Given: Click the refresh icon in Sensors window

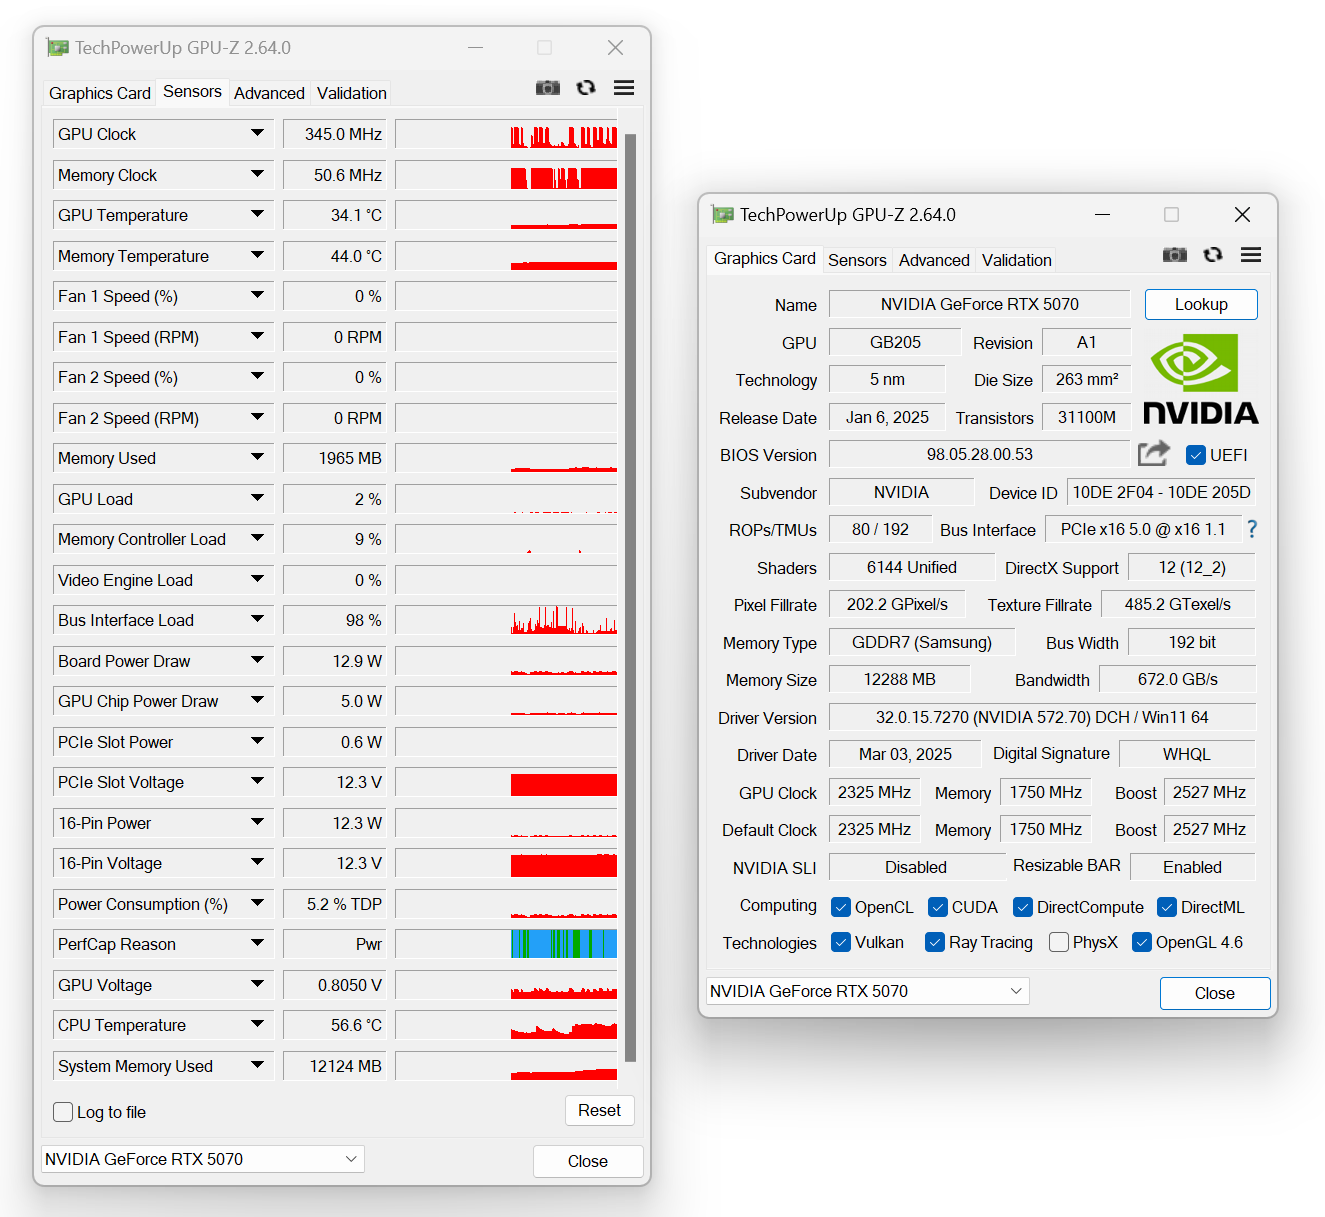Looking at the screenshot, I should pos(586,88).
